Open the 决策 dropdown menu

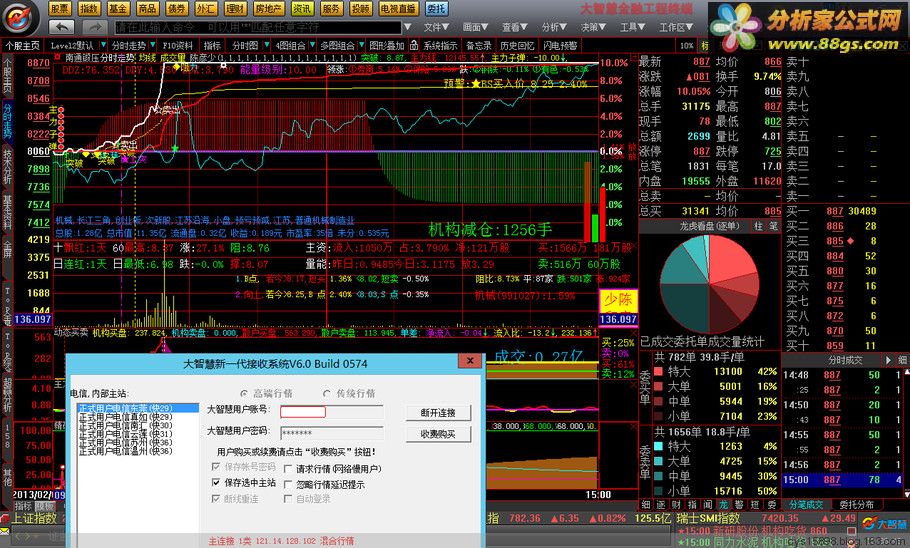coord(594,27)
